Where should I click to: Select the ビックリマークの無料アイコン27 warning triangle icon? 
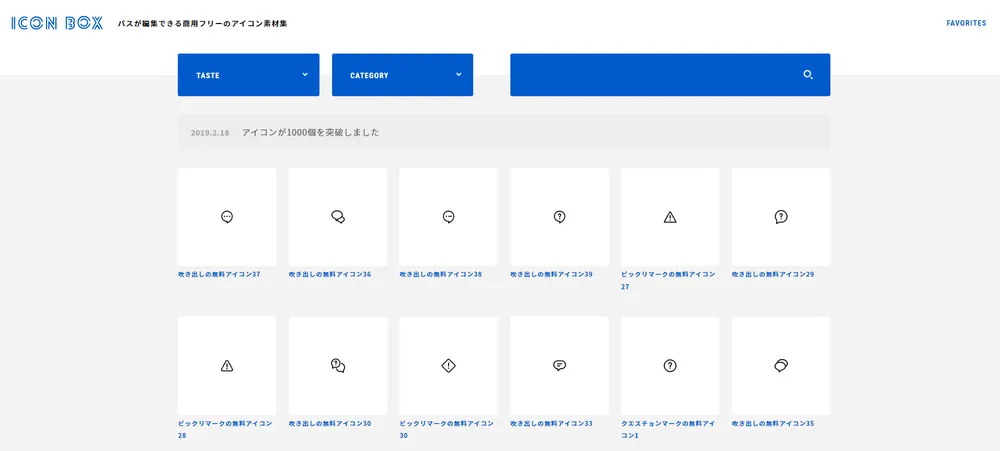[x=670, y=217]
